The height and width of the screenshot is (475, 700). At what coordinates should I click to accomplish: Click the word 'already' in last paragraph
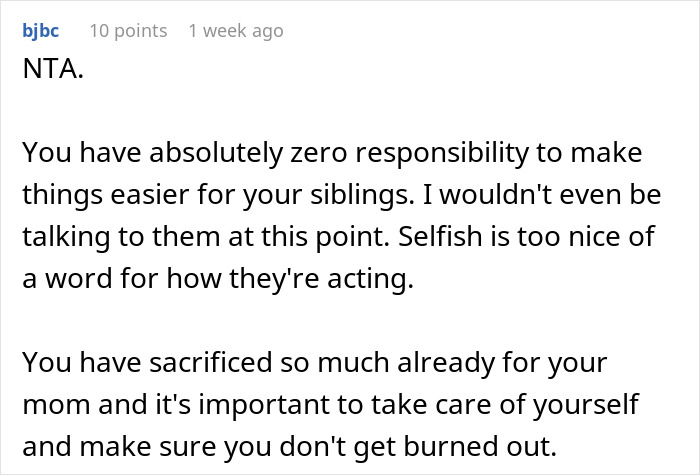(x=446, y=362)
